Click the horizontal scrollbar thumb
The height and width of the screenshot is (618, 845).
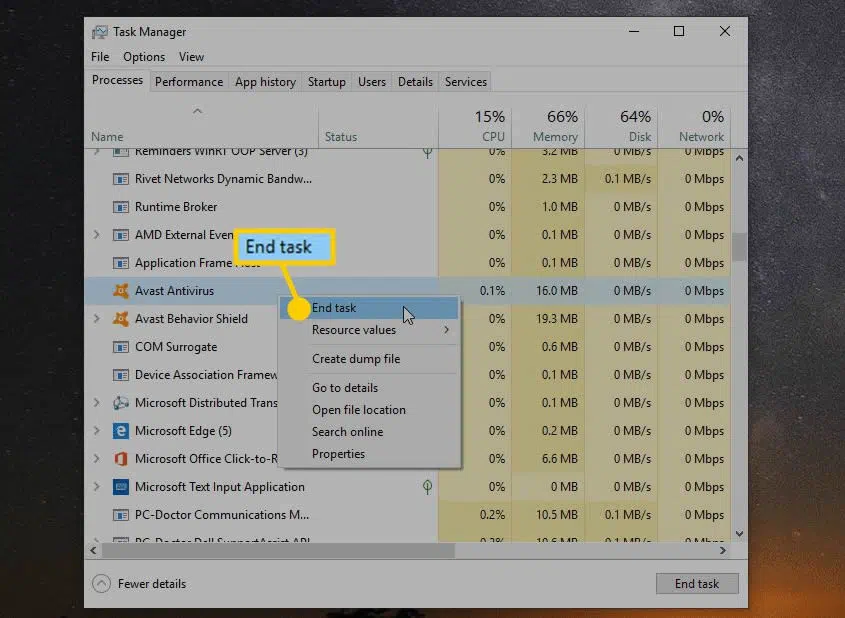pos(278,551)
